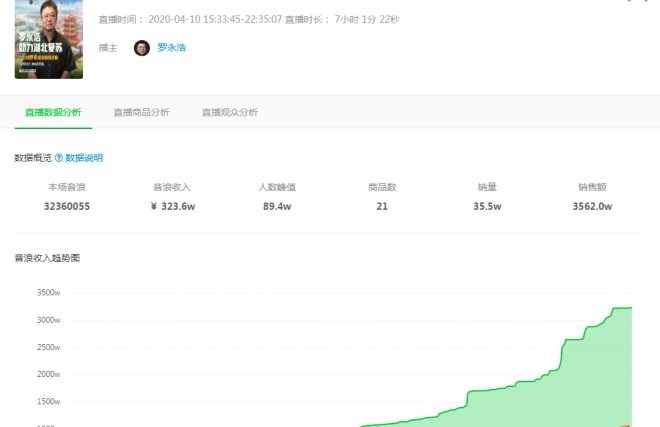Open the 数据说明 explanation link
Image resolution: width=660 pixels, height=427 pixels.
pos(84,158)
